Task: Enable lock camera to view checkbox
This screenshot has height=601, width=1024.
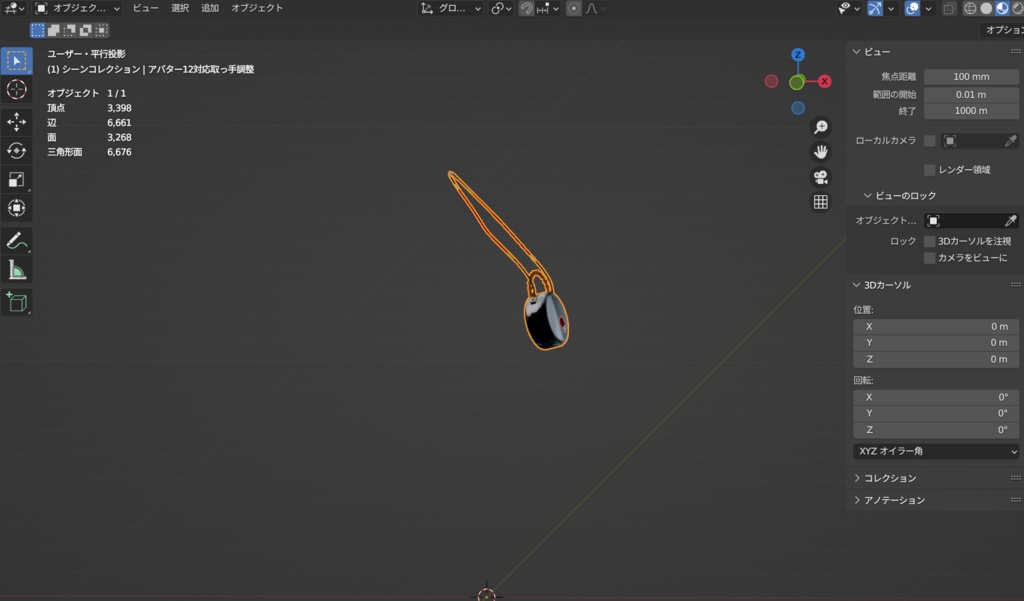Action: pyautogui.click(x=929, y=258)
